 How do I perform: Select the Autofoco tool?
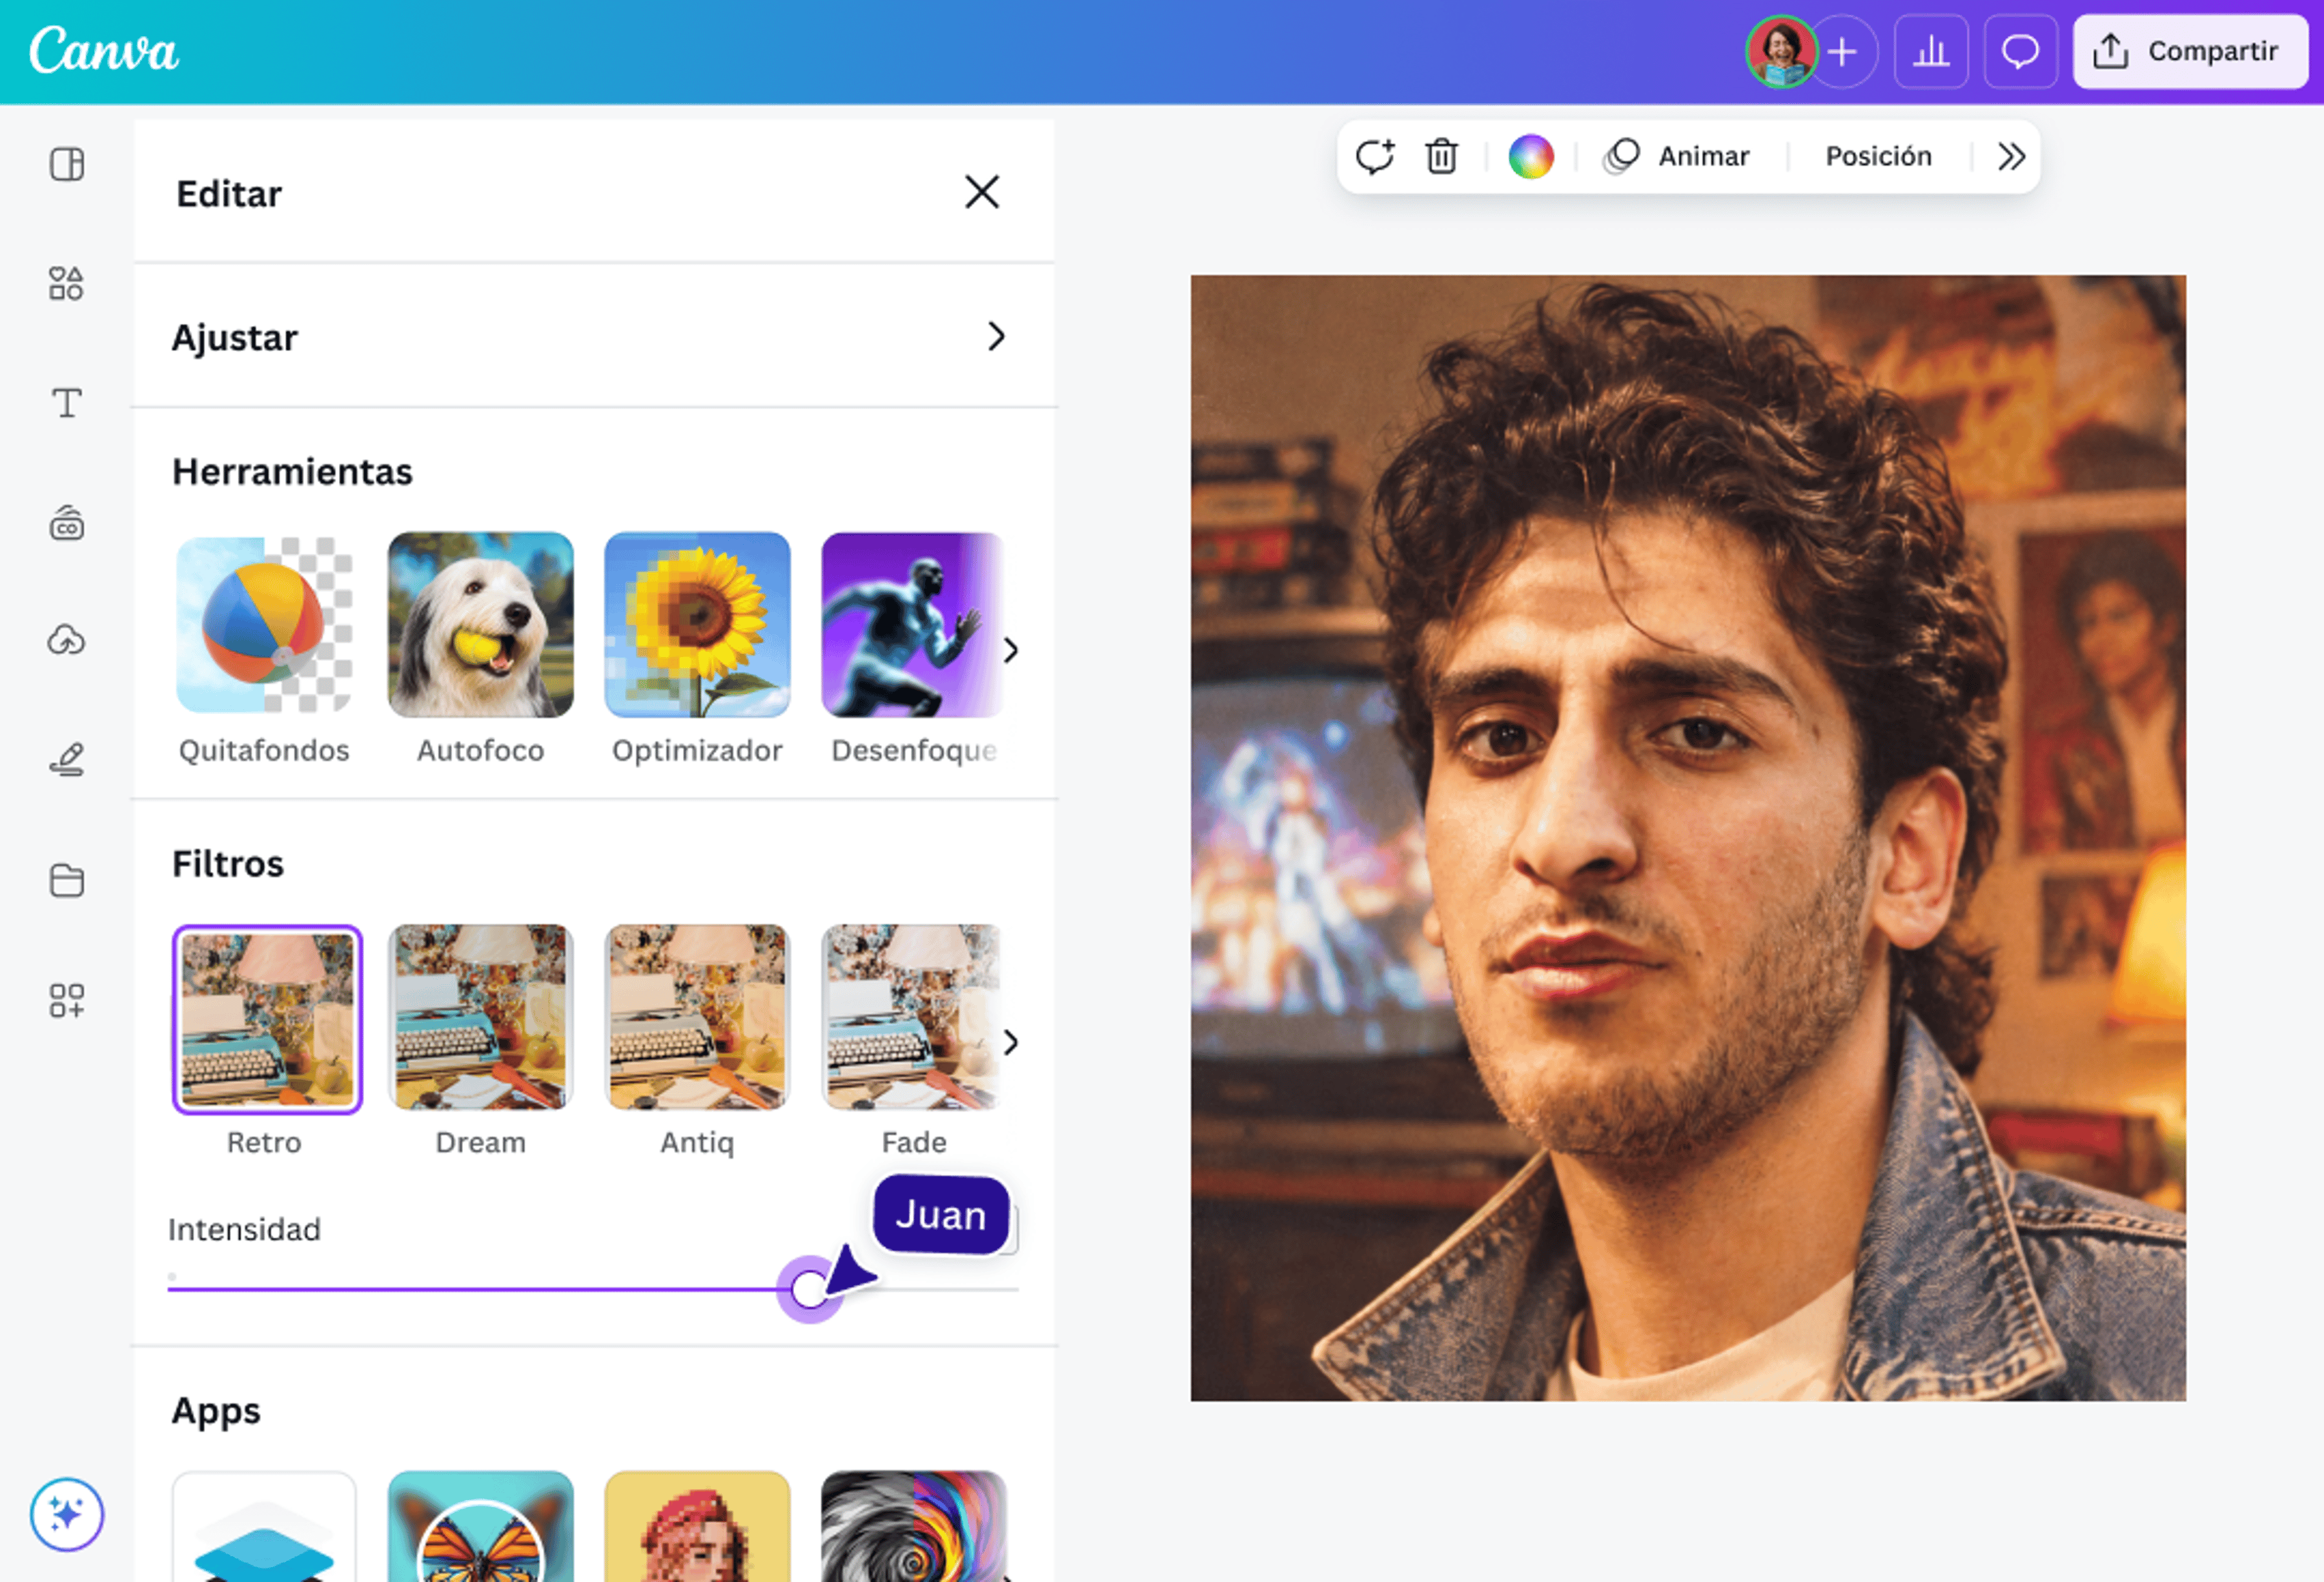click(x=481, y=650)
